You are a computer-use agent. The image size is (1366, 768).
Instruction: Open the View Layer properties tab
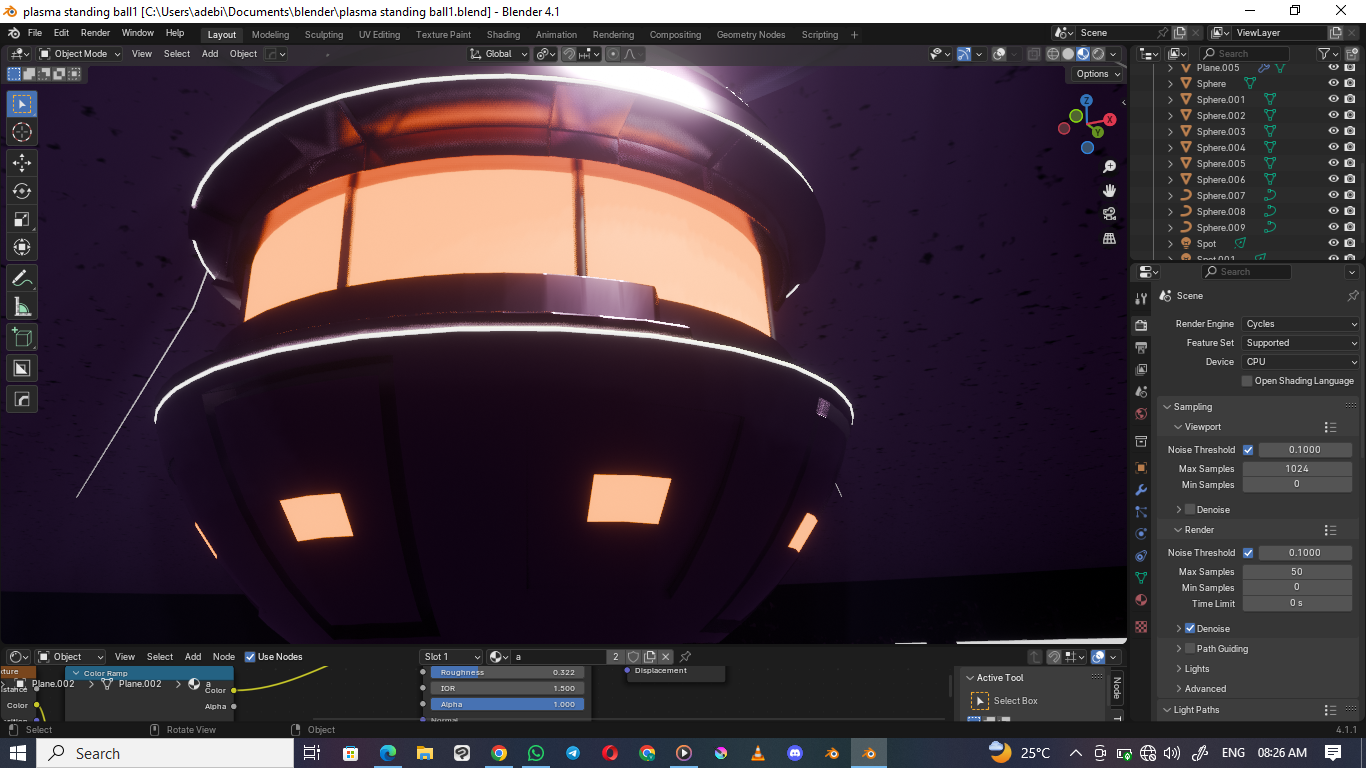click(x=1141, y=370)
